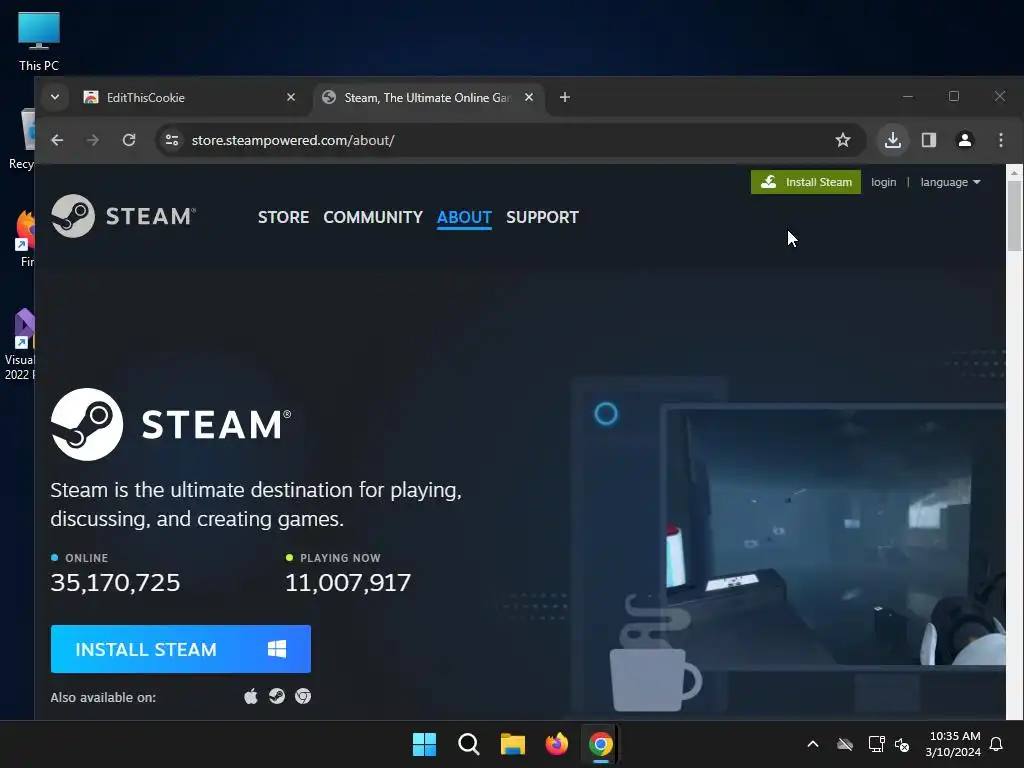Open the clock showing 10:35 AM

click(x=953, y=744)
